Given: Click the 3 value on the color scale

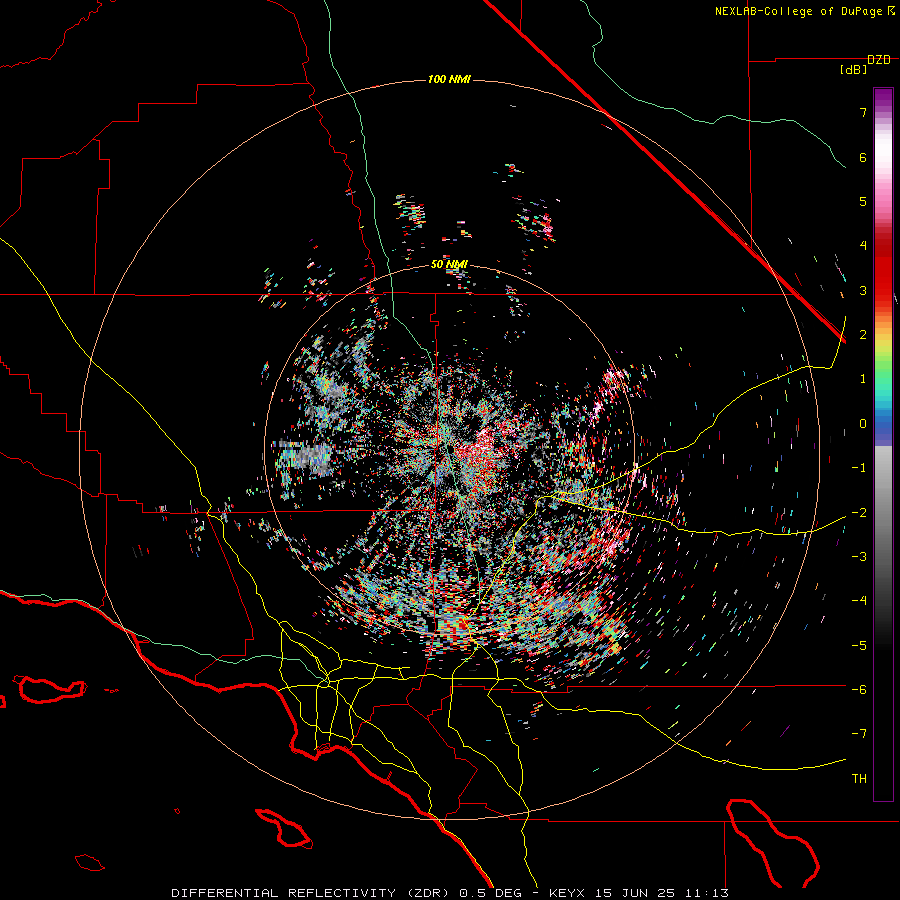Looking at the screenshot, I should [863, 290].
